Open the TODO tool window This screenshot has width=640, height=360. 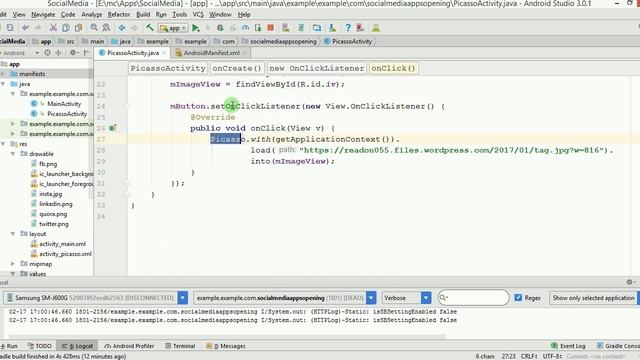pyautogui.click(x=39, y=346)
